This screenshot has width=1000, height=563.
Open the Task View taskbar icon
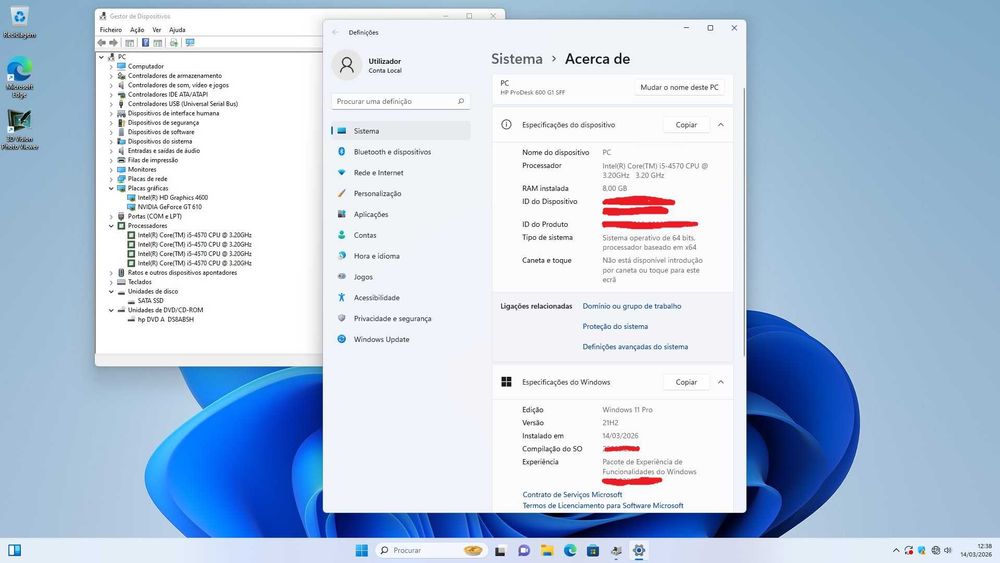pos(500,550)
